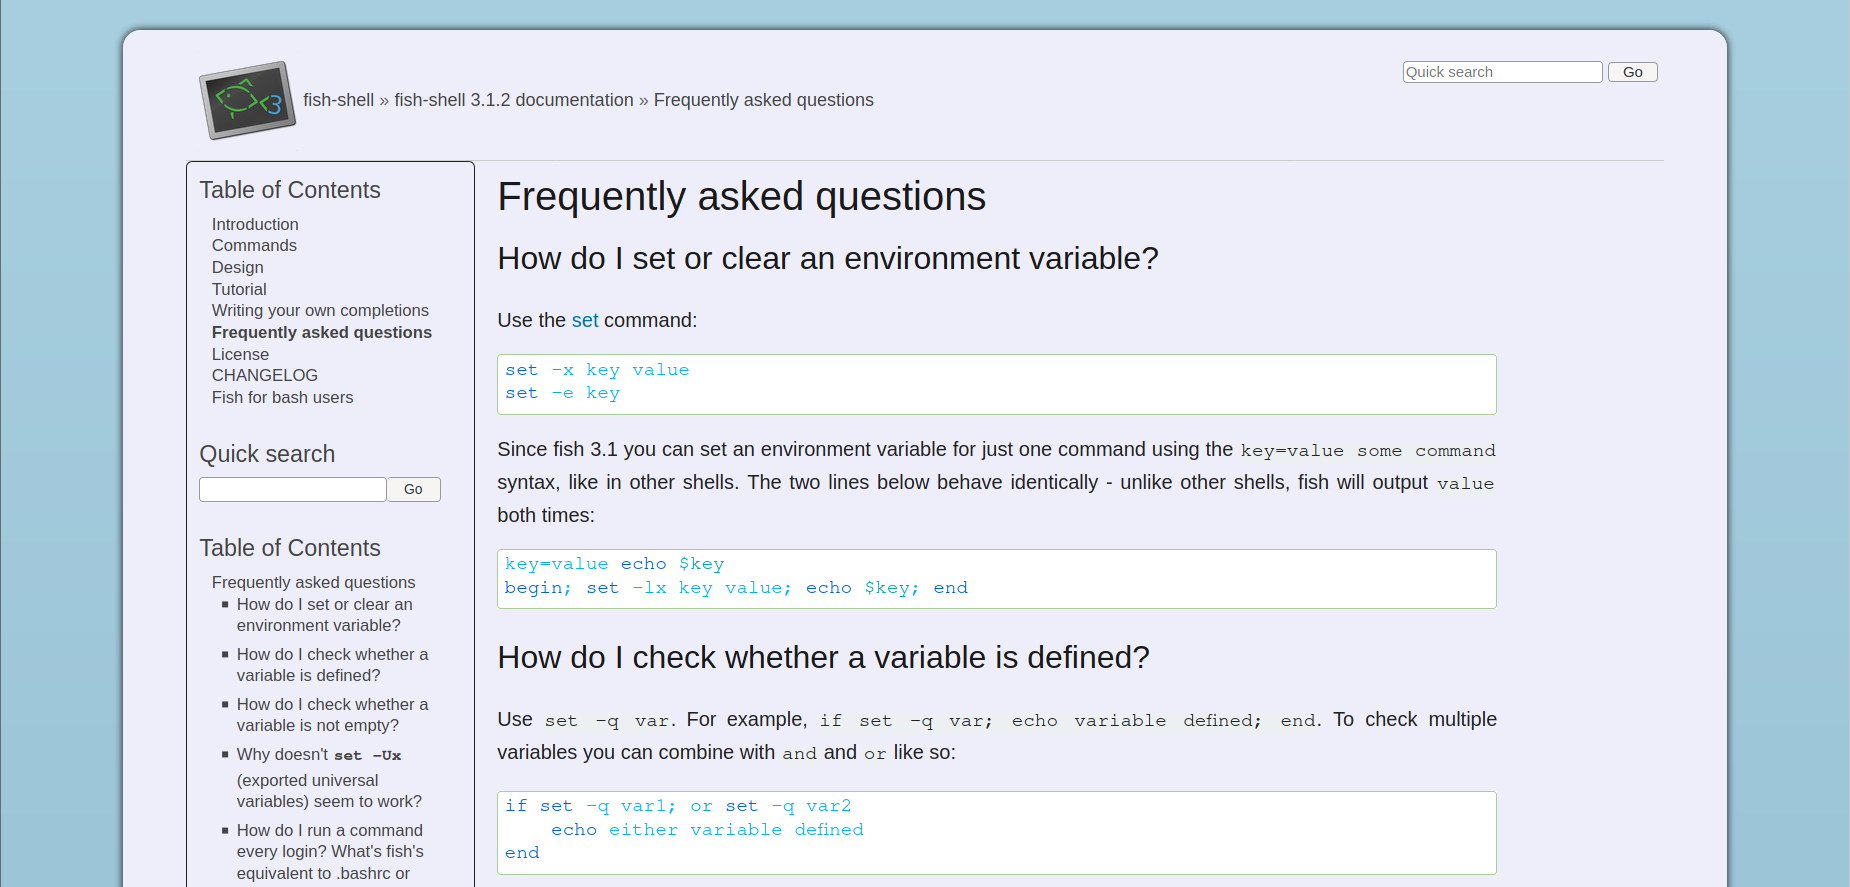Open the fish-shell breadcrumb link
Screen dimensions: 1850x887
click(338, 100)
